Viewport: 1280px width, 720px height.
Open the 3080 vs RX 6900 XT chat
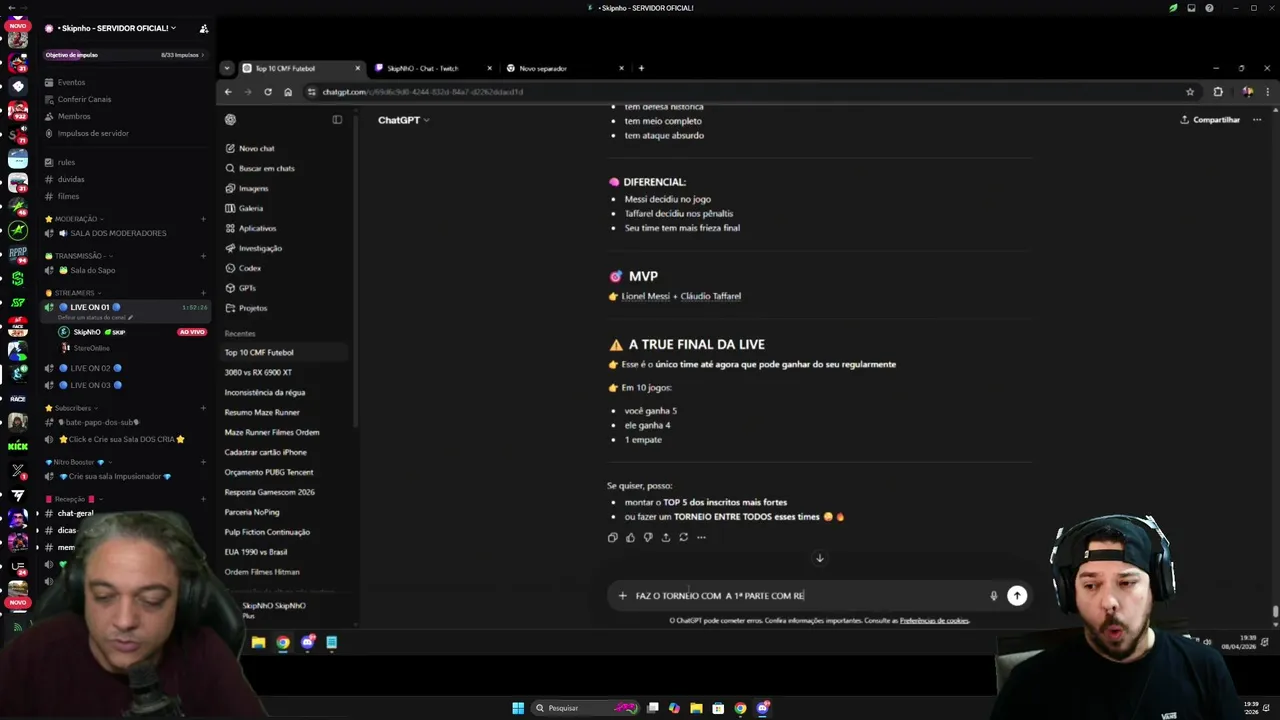[258, 372]
